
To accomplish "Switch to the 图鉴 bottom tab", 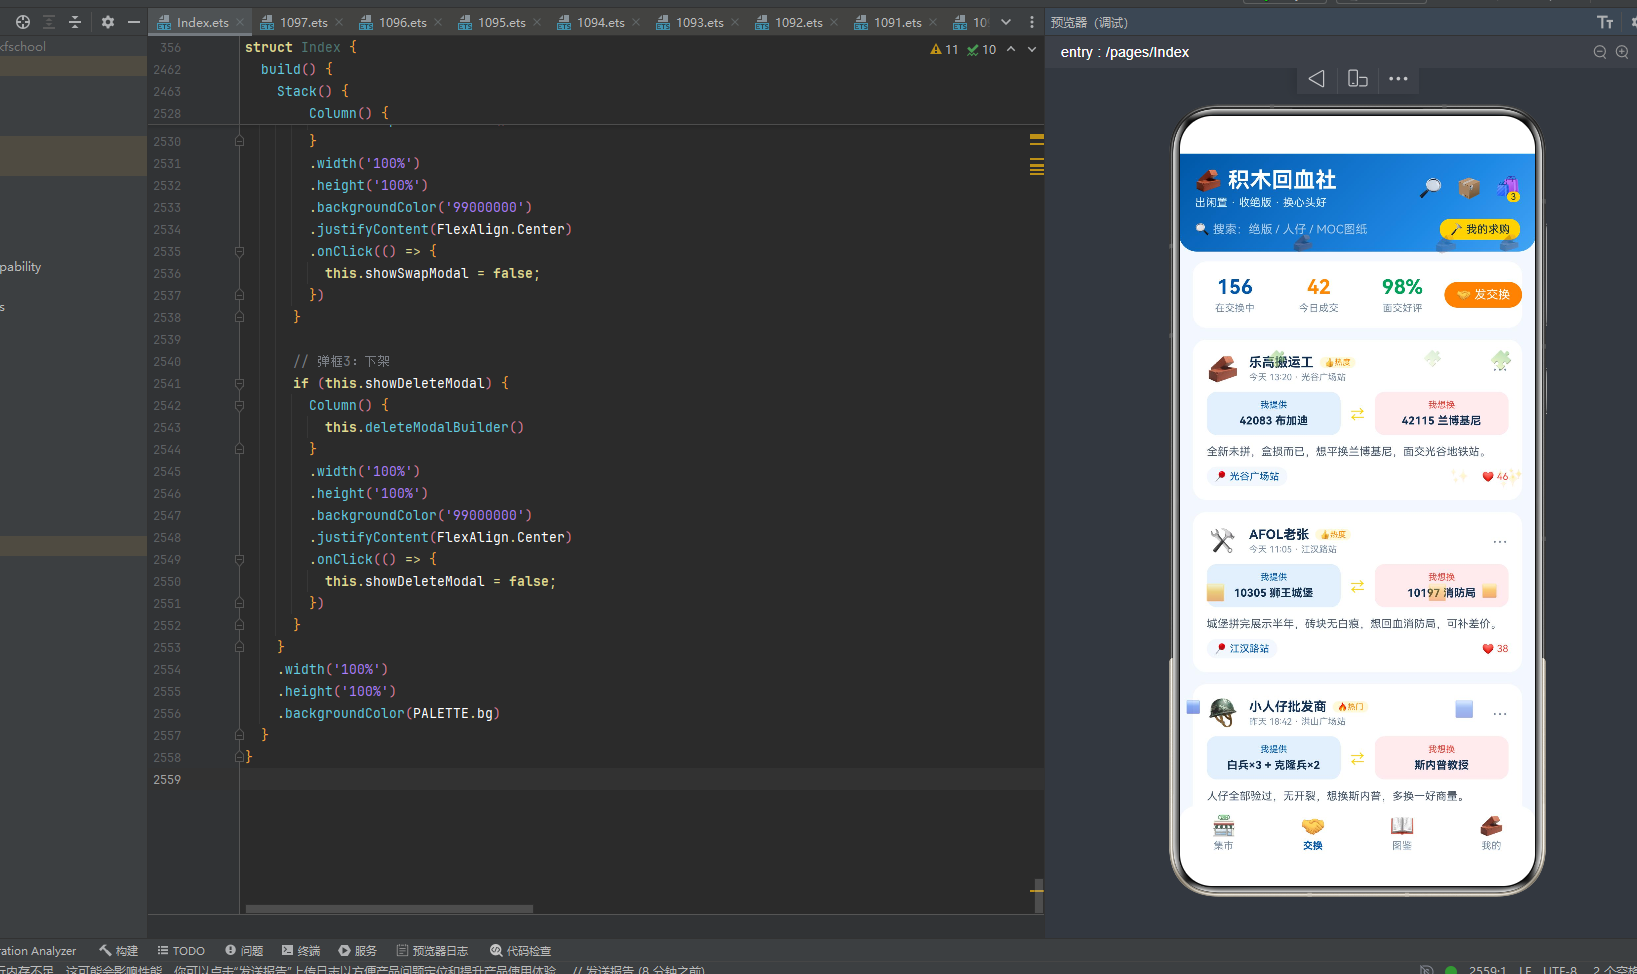I will tap(1402, 832).
